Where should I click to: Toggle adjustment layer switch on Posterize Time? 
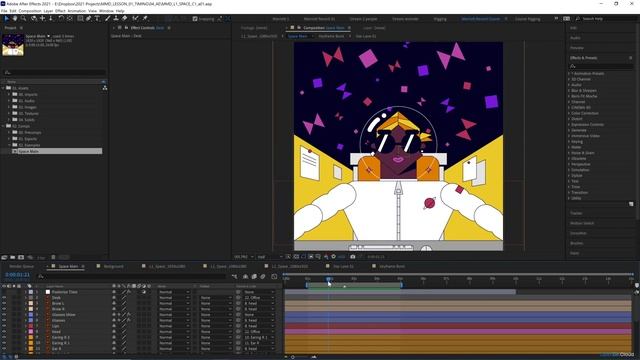pyautogui.click(x=144, y=292)
